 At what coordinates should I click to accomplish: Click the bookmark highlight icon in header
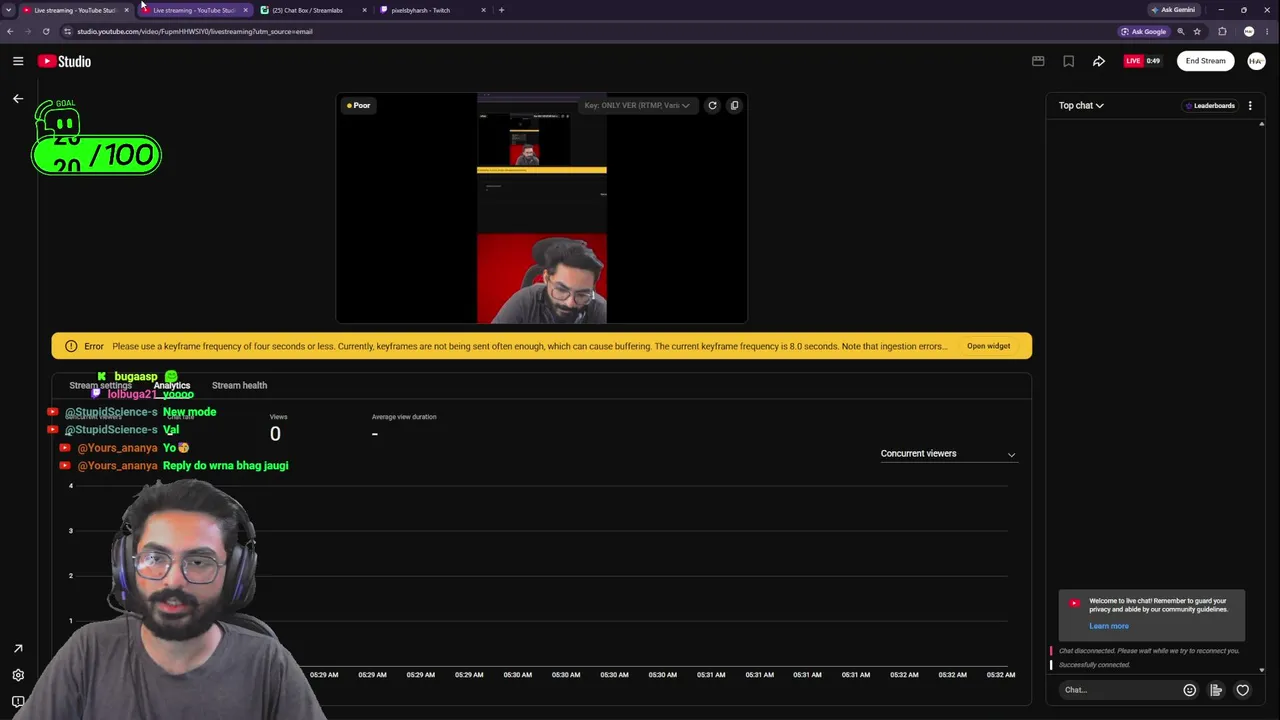click(1068, 61)
